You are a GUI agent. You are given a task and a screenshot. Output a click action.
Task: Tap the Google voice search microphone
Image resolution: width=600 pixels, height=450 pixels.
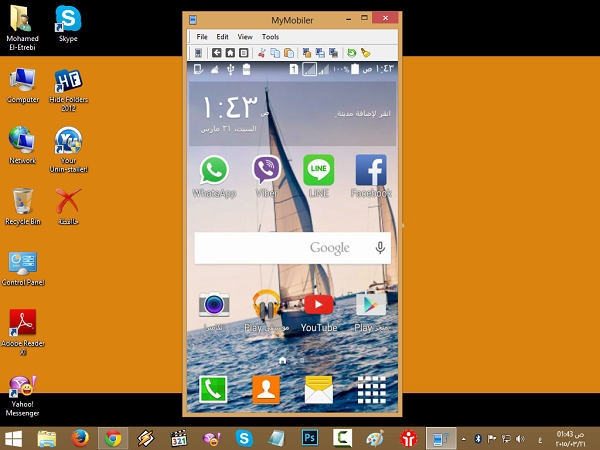(380, 248)
